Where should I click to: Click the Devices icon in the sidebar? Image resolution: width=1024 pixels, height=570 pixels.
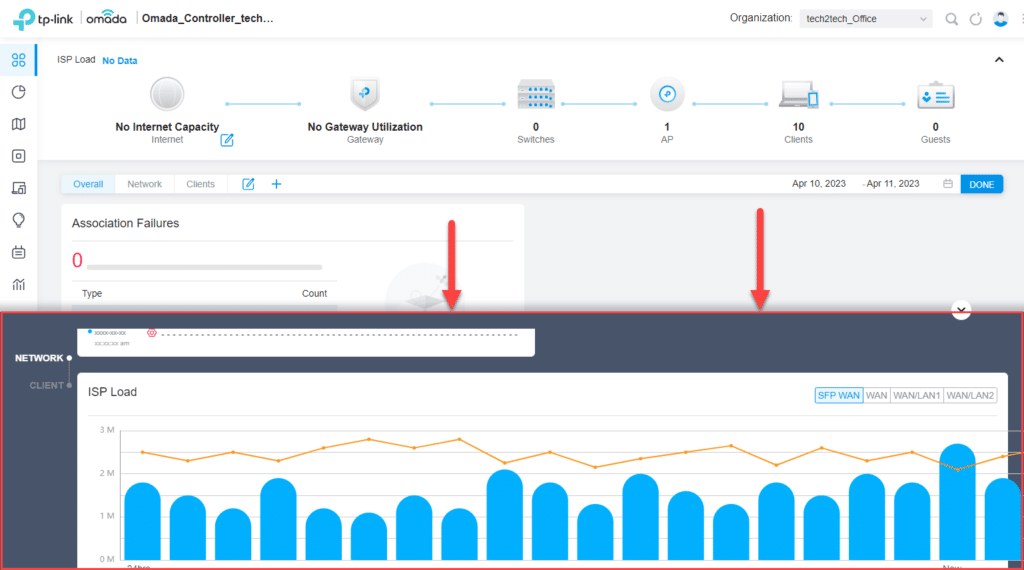coord(18,156)
